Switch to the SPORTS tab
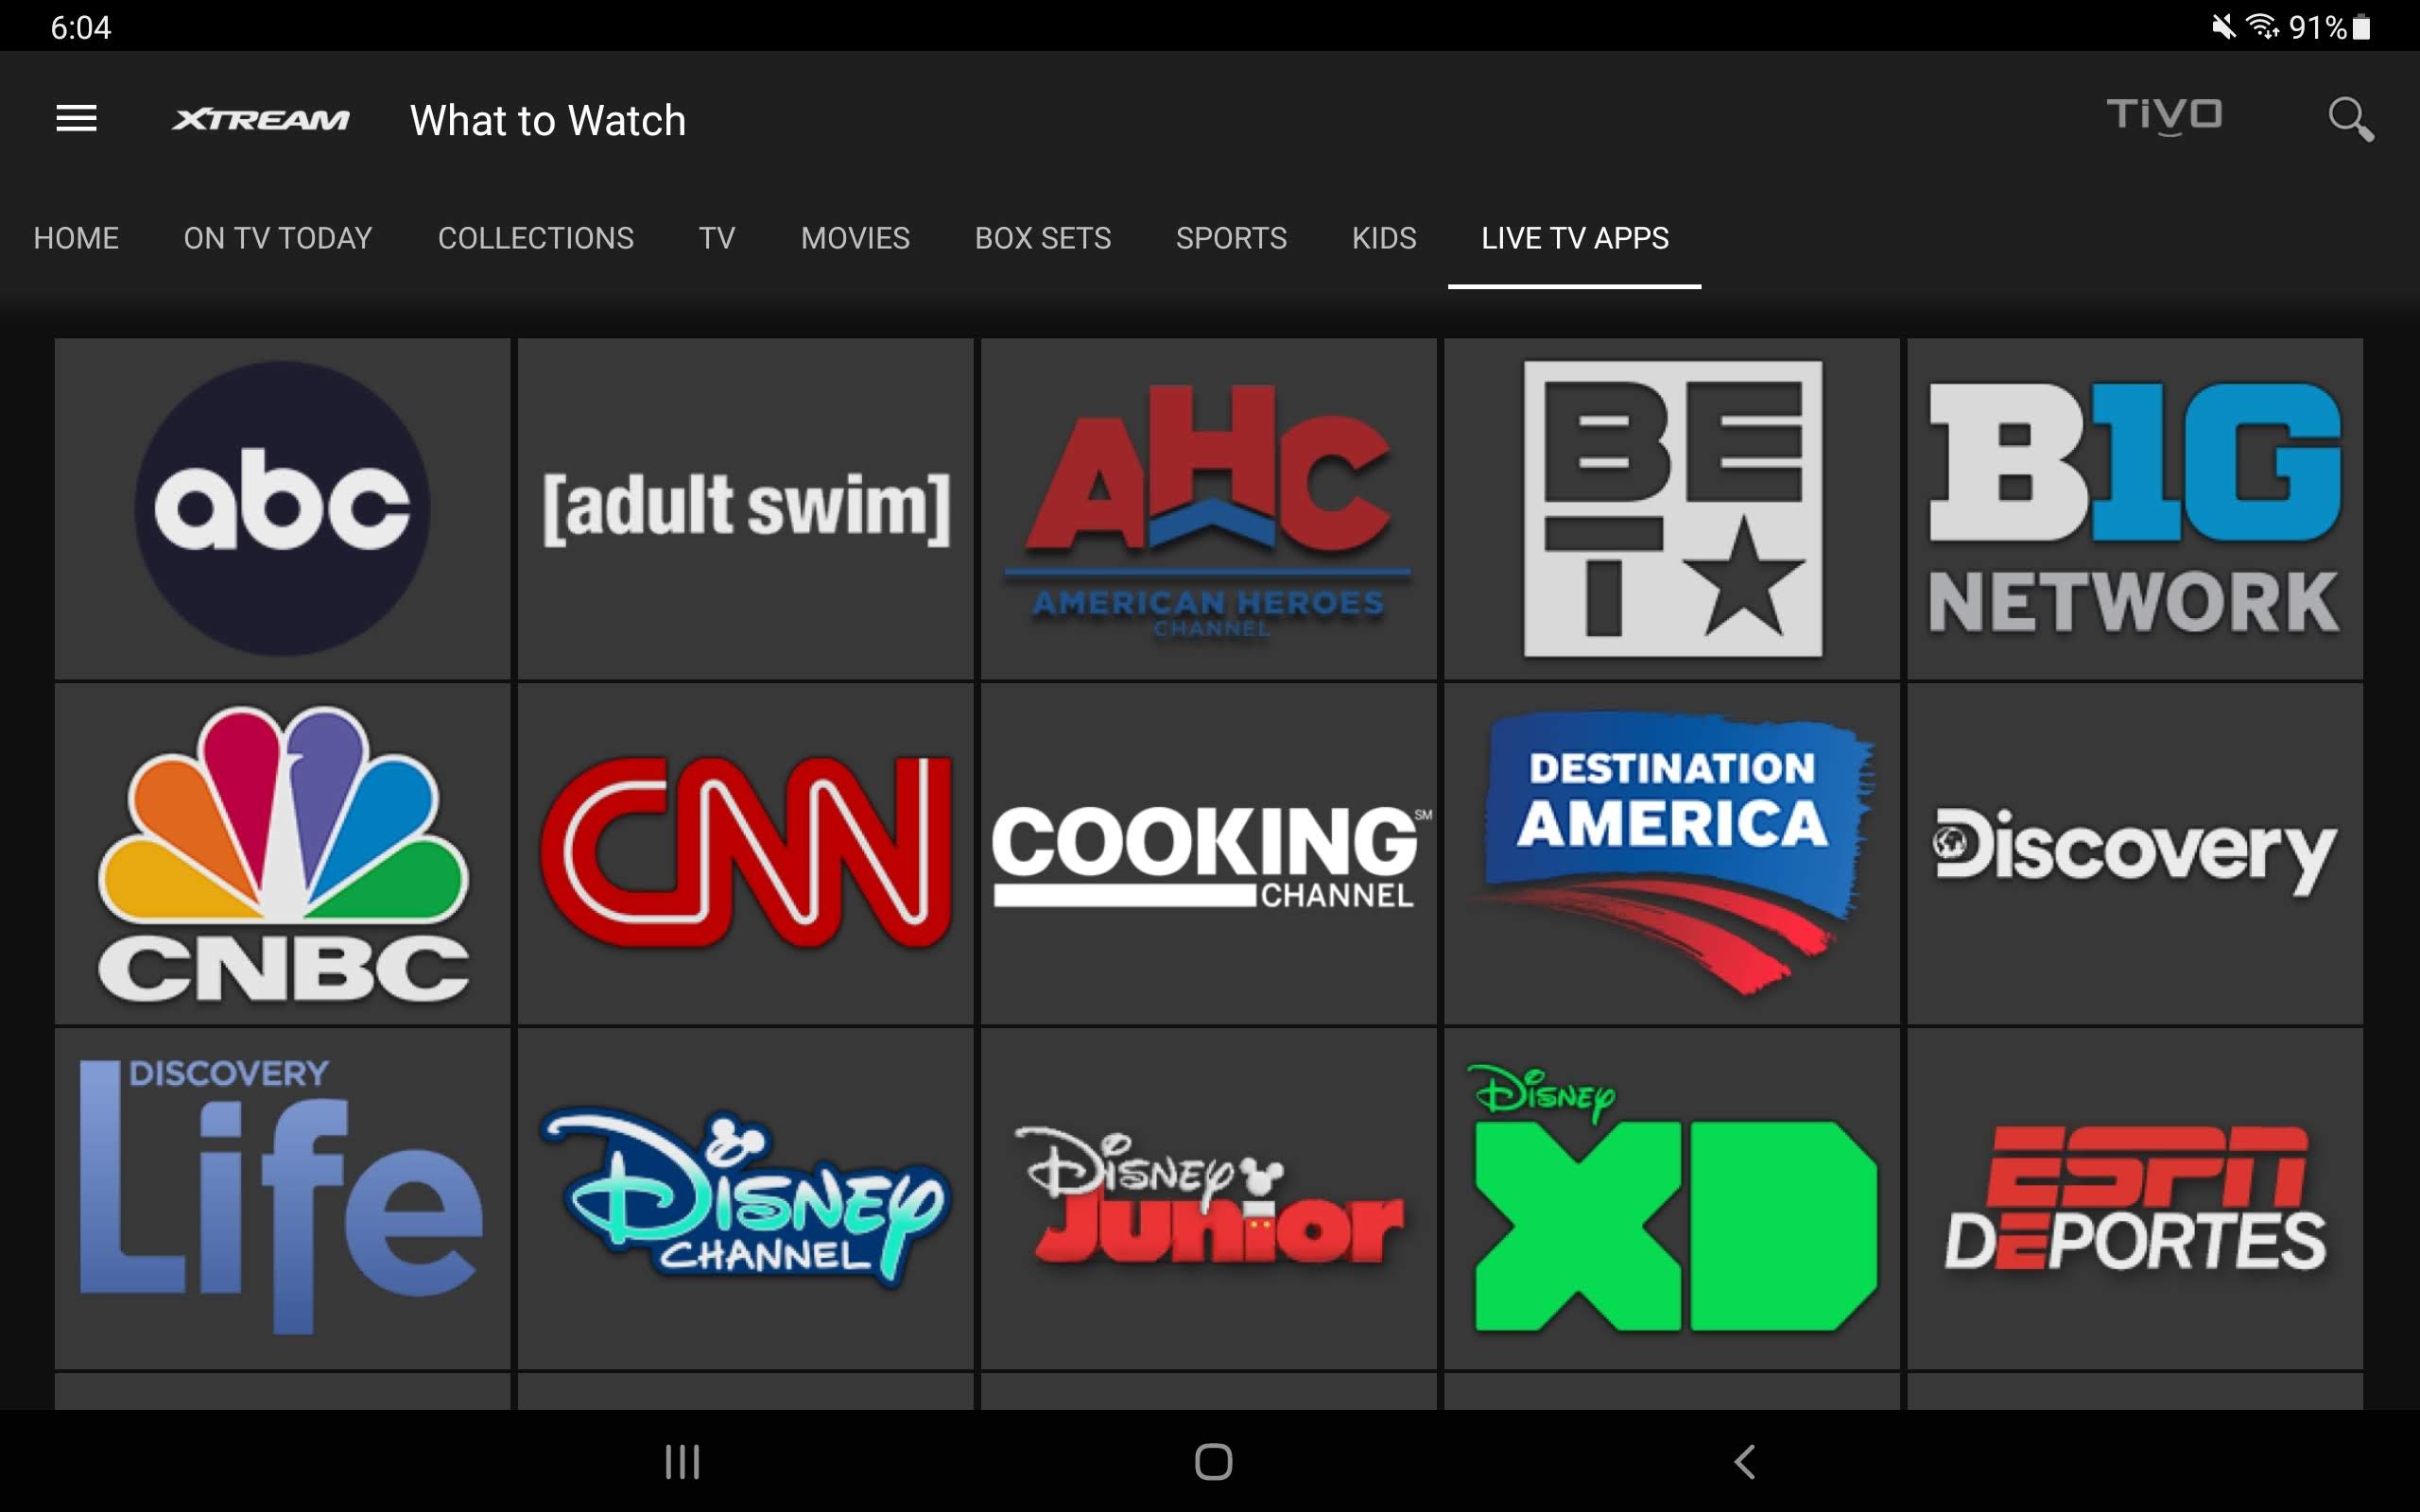This screenshot has width=2420, height=1512. tap(1232, 238)
